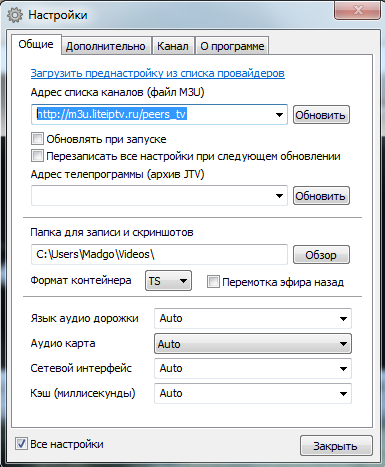Open the Кэш (миллисекунды) dropdown

[x=253, y=393]
